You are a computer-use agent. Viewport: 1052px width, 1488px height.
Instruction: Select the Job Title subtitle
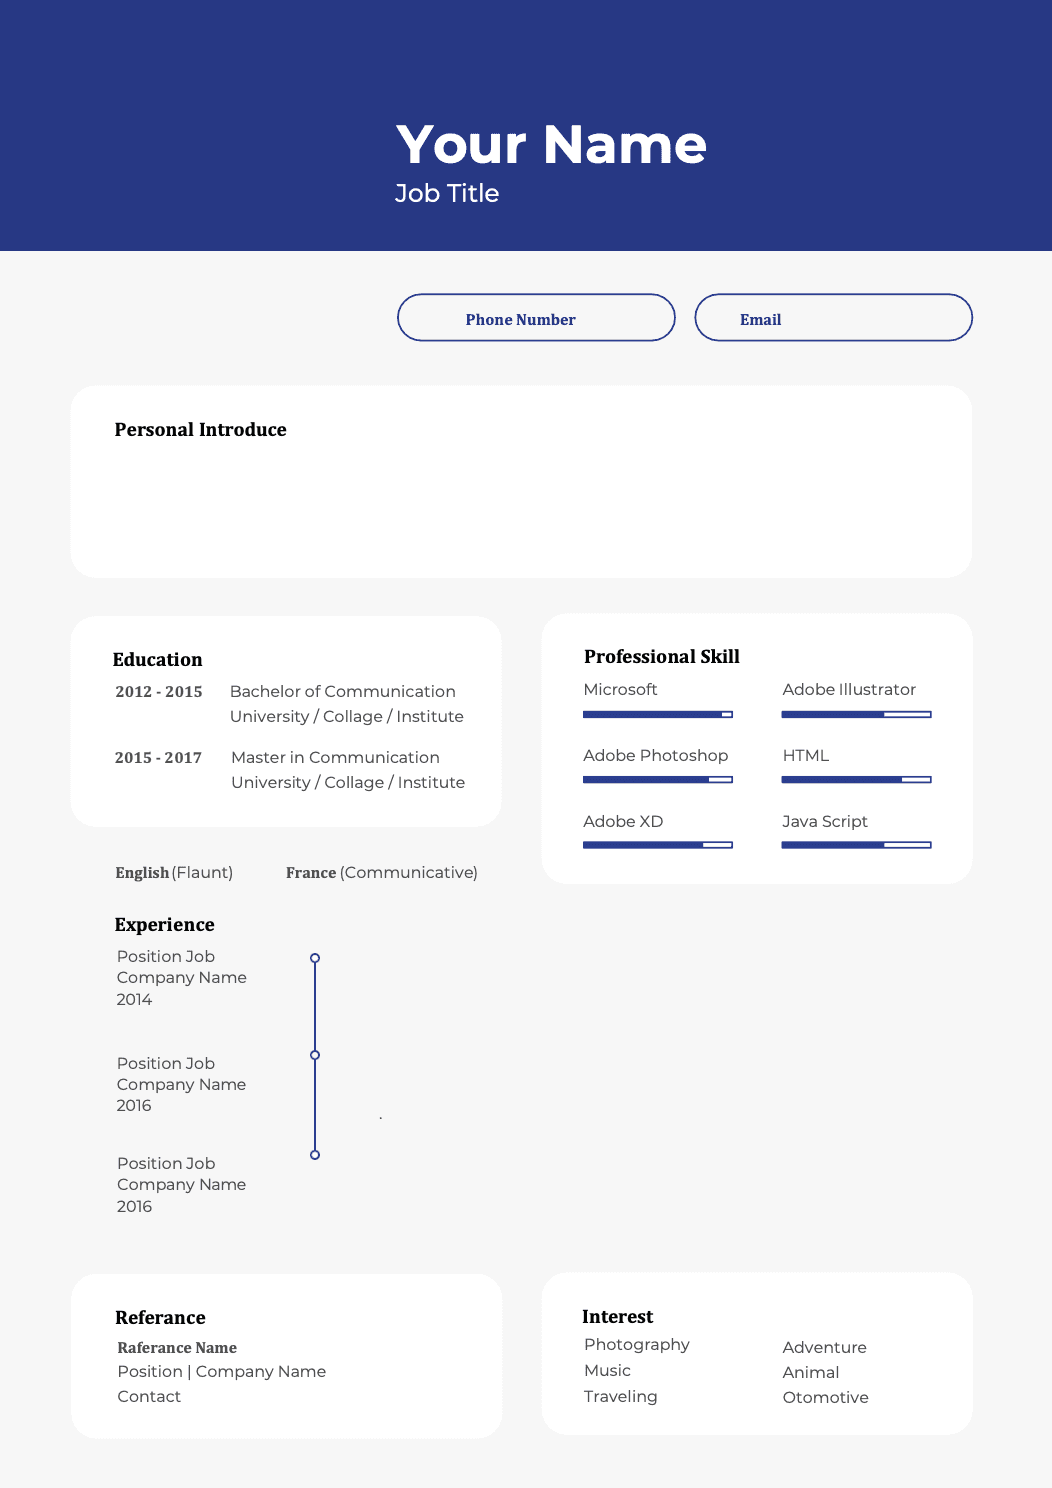point(447,193)
